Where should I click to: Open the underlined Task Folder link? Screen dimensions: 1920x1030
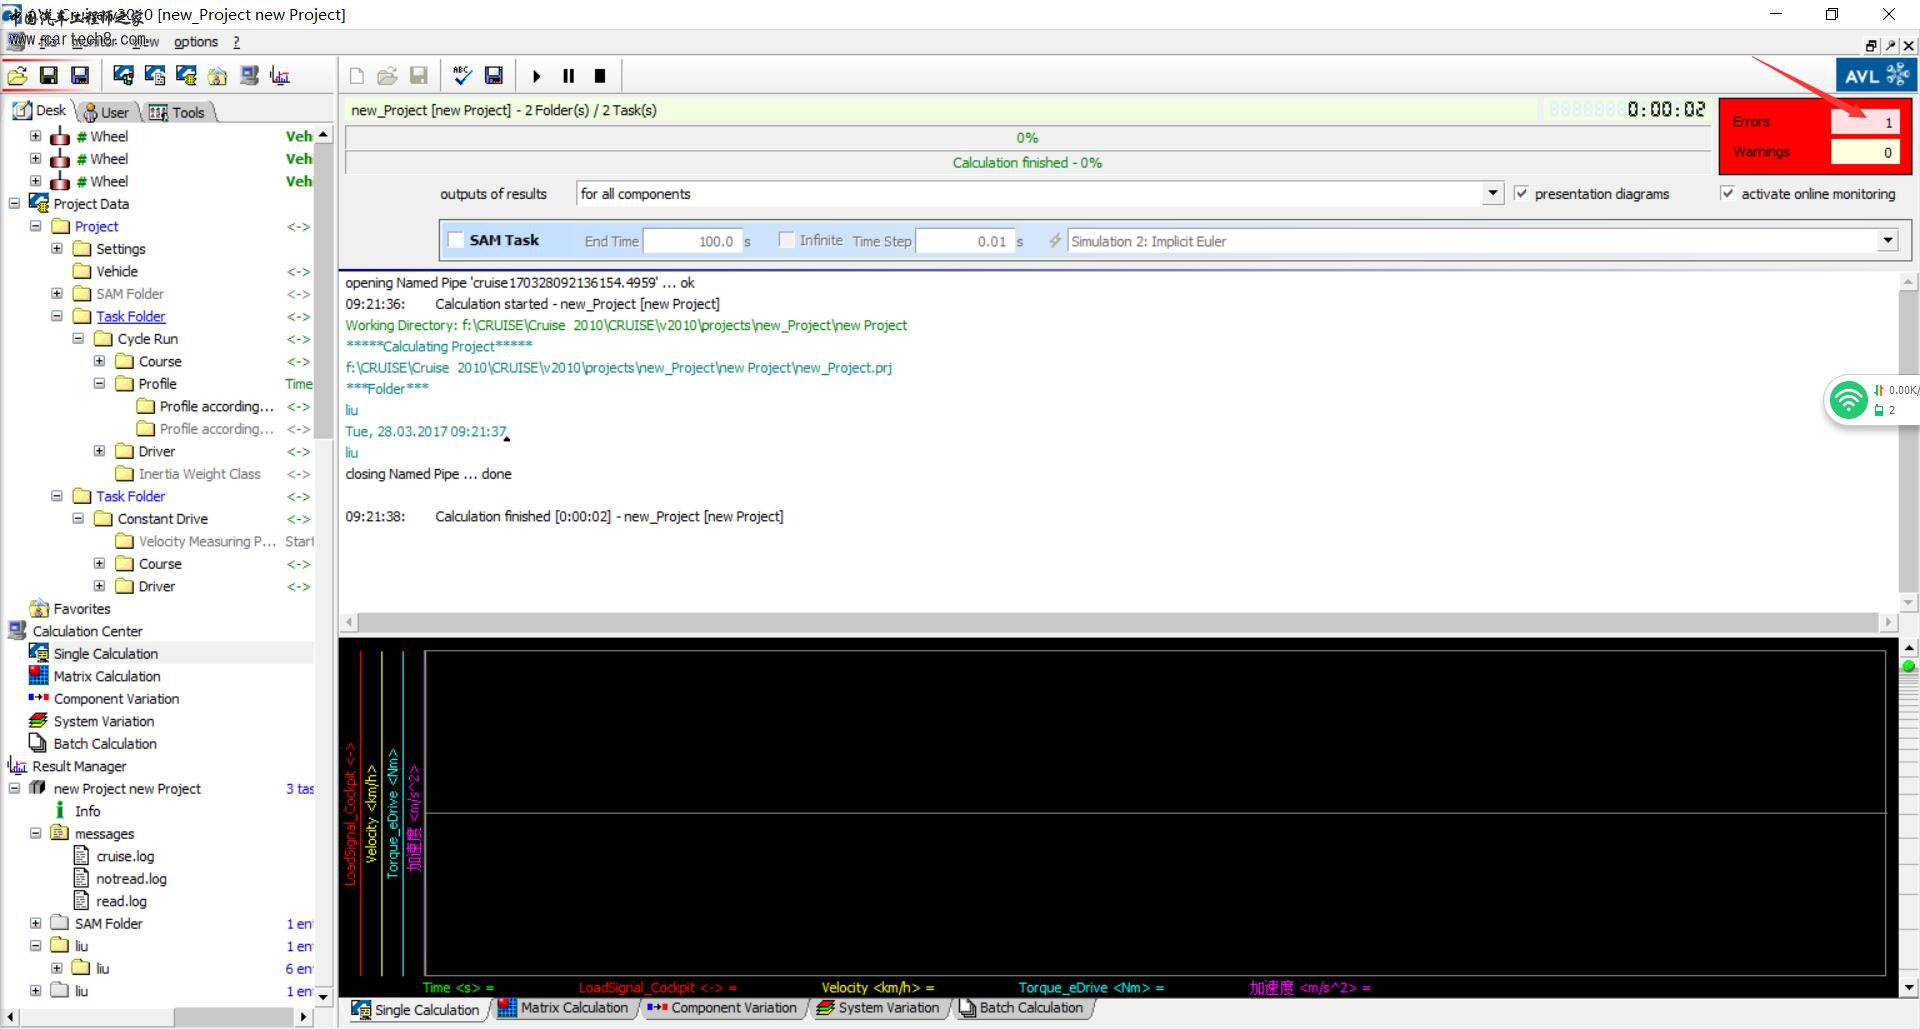point(131,316)
